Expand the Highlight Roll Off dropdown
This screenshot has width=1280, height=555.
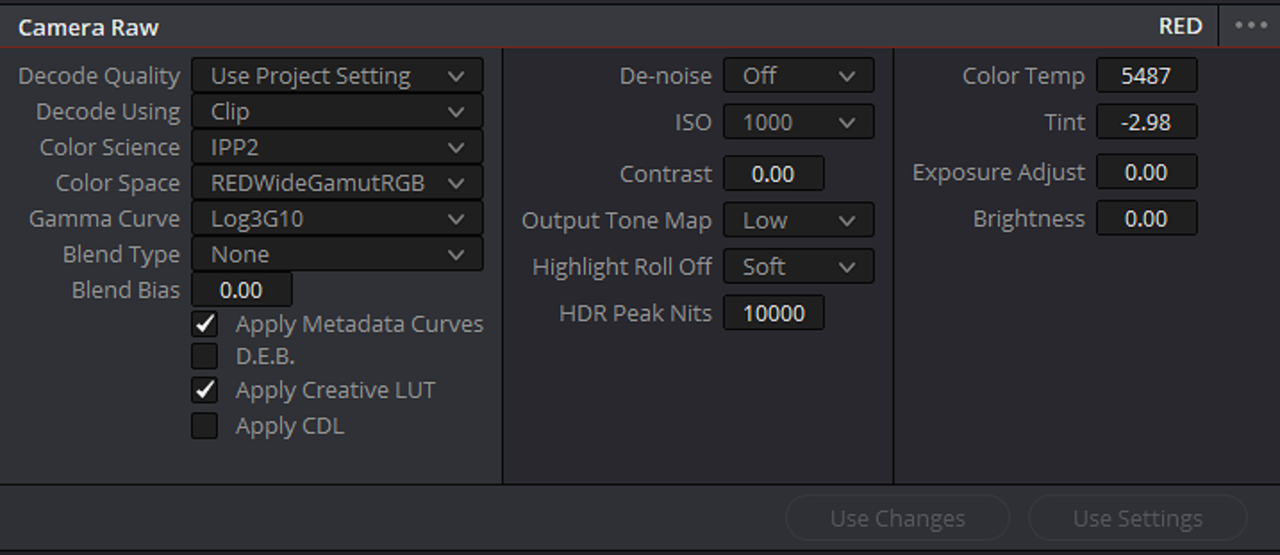point(798,267)
